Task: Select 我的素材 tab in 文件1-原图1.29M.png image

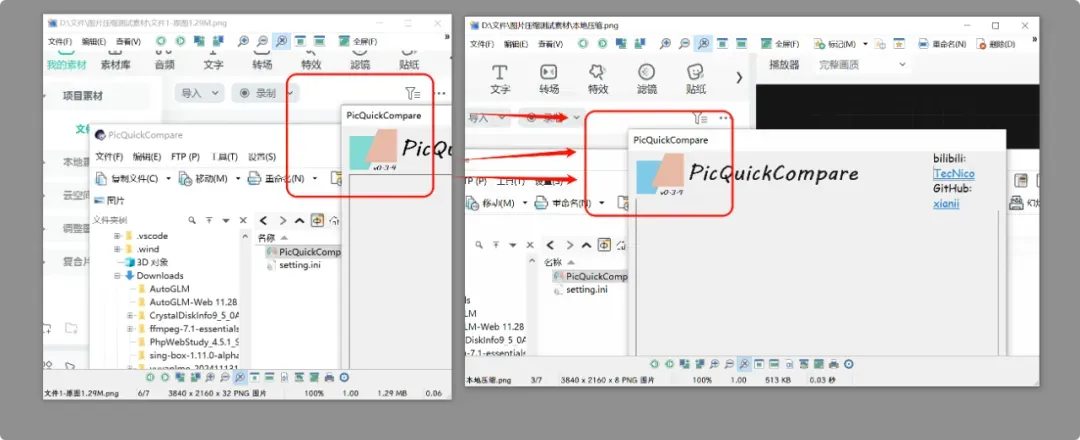Action: click(67, 65)
